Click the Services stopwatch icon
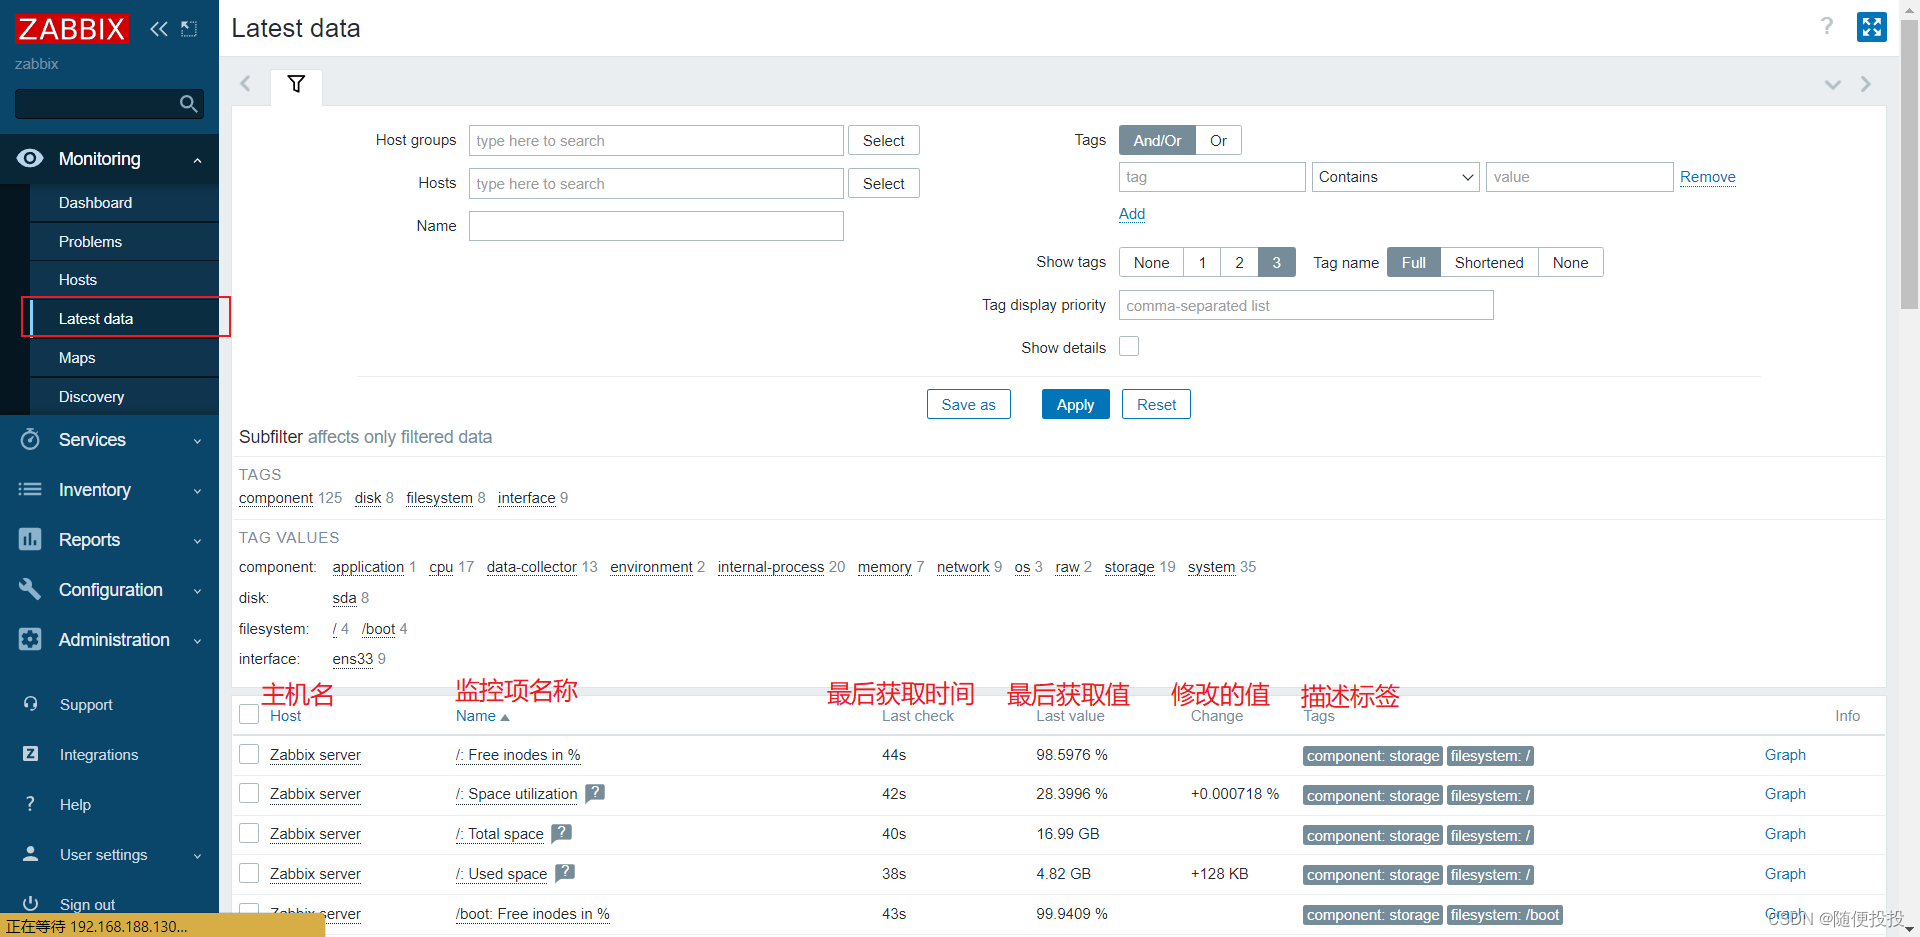Viewport: 1920px width, 937px height. (30, 439)
